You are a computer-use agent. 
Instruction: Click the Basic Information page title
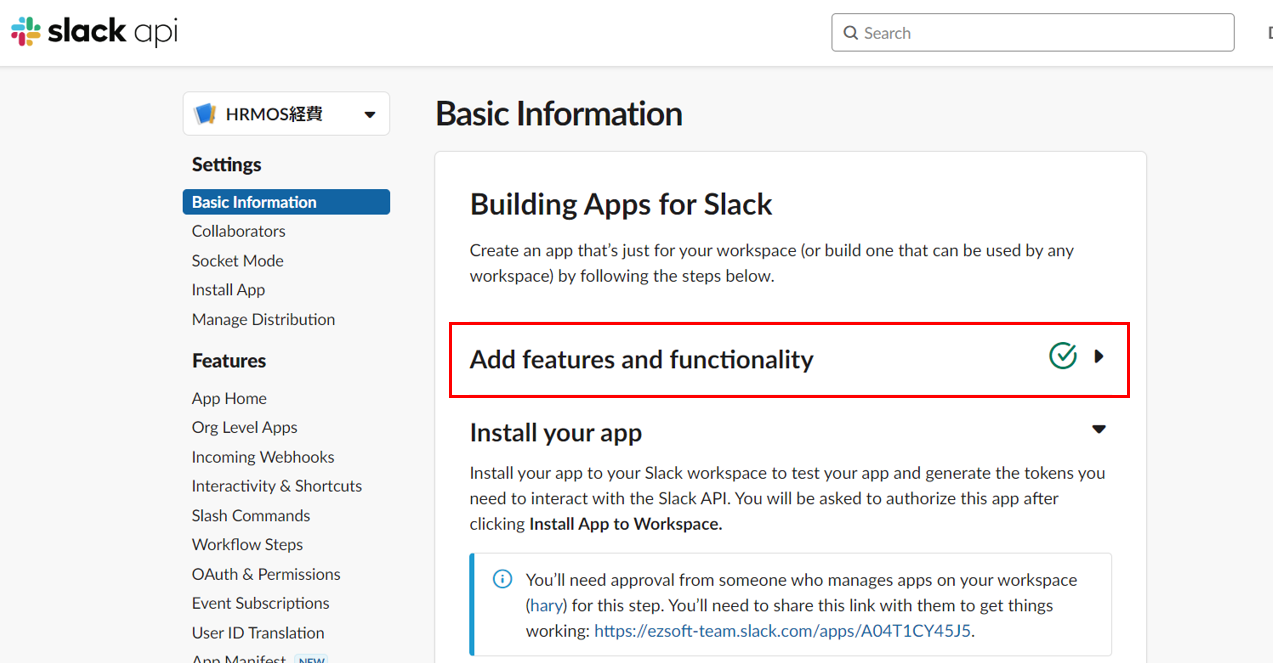tap(559, 114)
